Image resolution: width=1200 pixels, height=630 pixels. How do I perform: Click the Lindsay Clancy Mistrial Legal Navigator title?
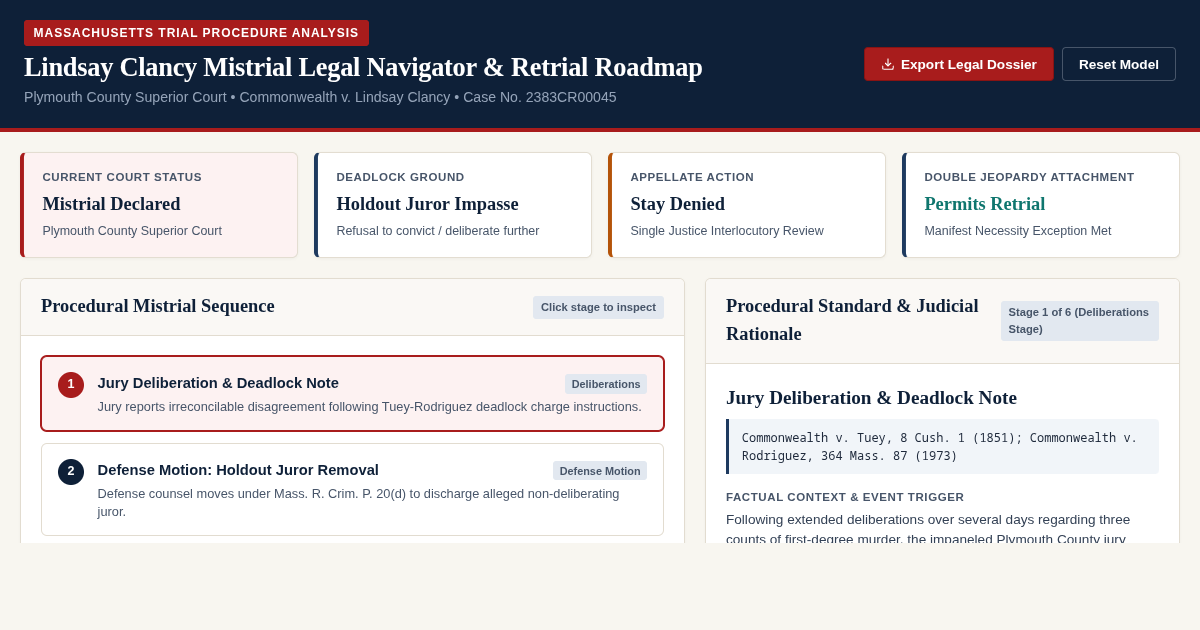pyautogui.click(x=363, y=67)
